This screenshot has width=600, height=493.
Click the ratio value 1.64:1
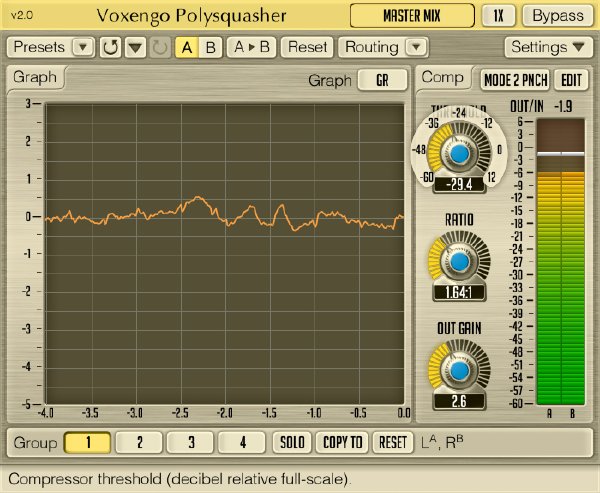459,293
